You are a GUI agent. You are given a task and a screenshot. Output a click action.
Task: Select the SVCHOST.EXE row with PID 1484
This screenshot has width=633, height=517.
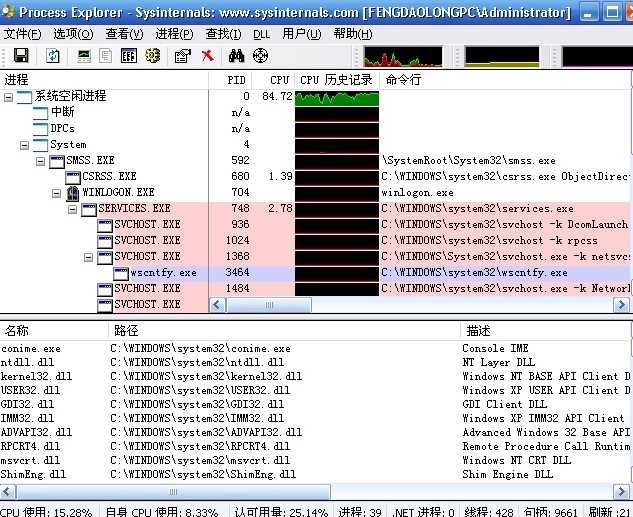click(x=315, y=289)
